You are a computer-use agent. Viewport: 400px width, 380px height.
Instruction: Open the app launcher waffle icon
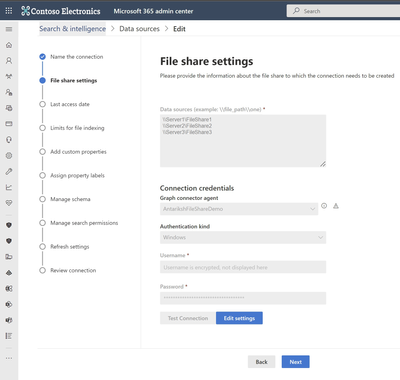click(x=9, y=11)
